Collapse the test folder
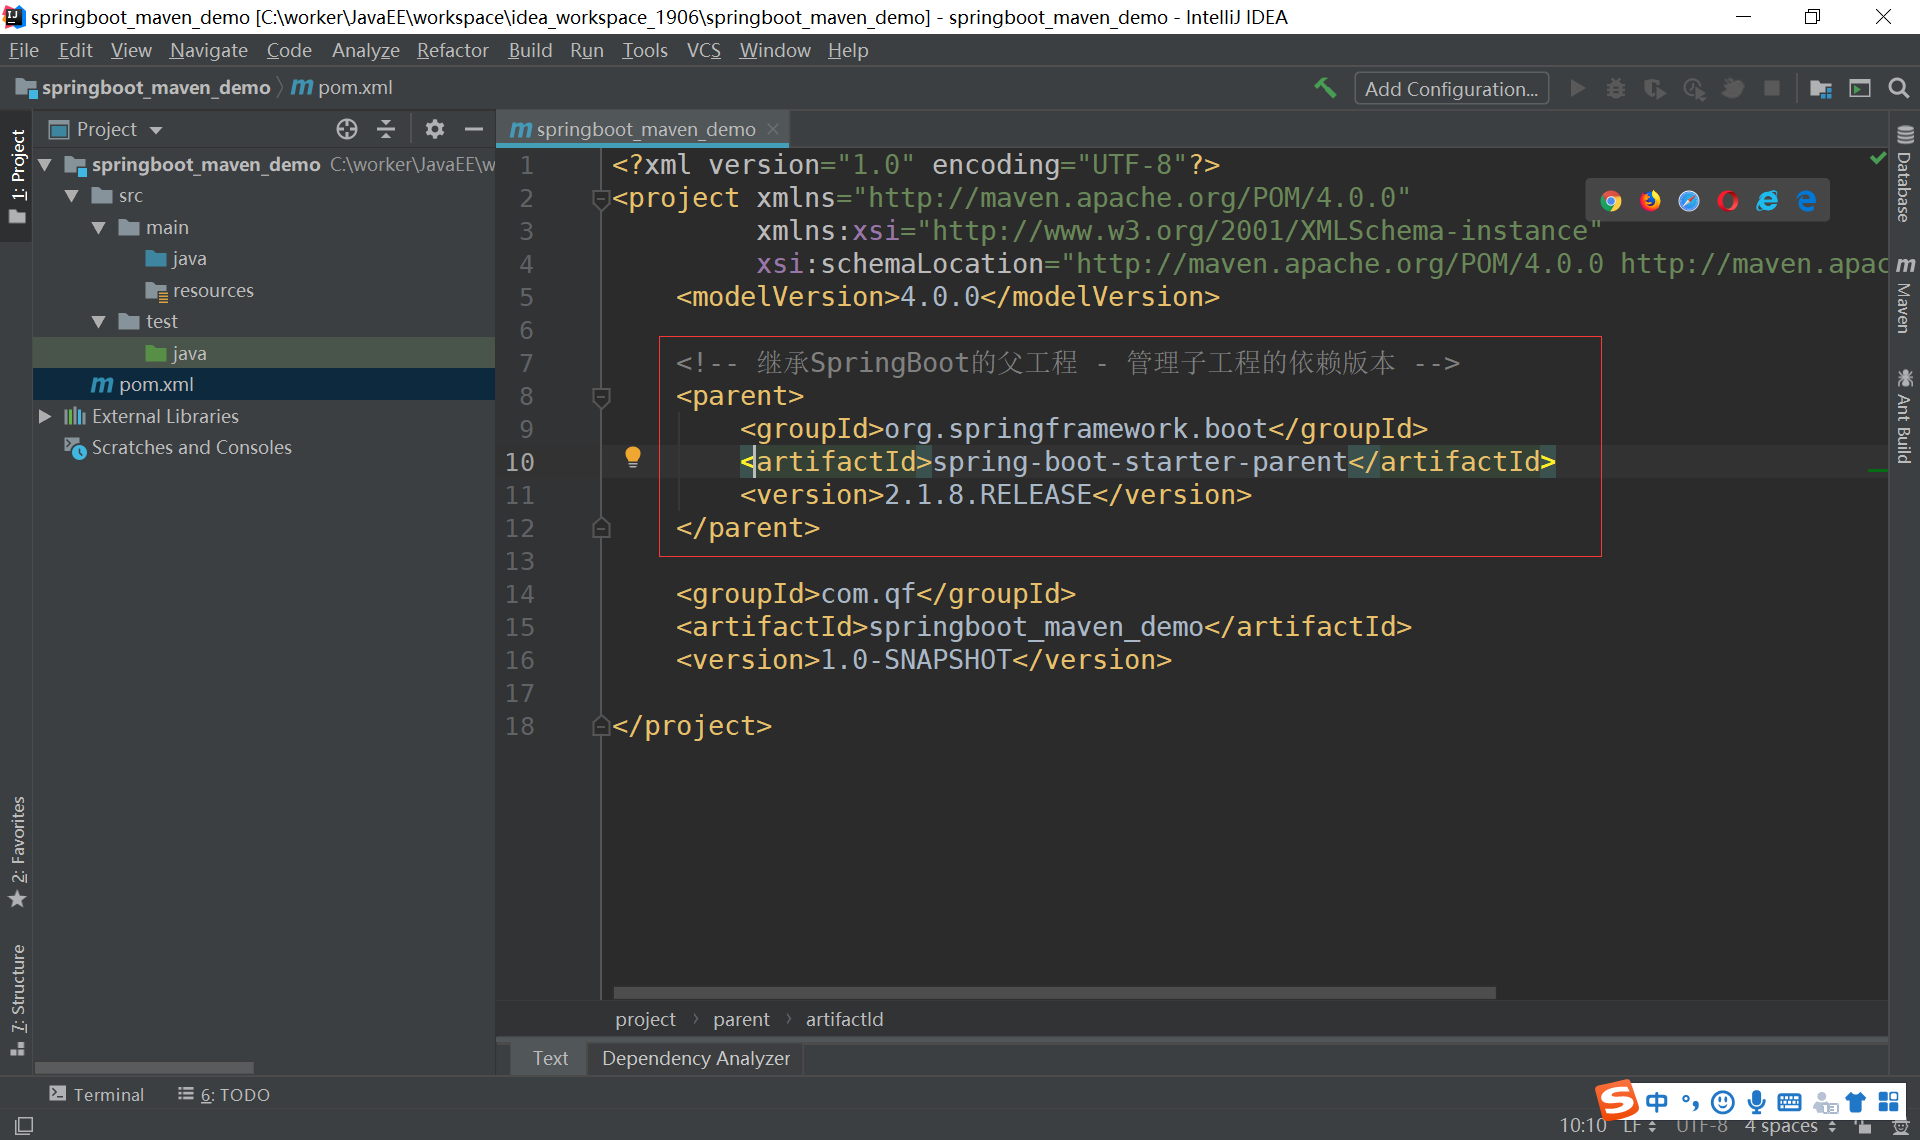Screen dimensions: 1920x1140 [x=98, y=322]
